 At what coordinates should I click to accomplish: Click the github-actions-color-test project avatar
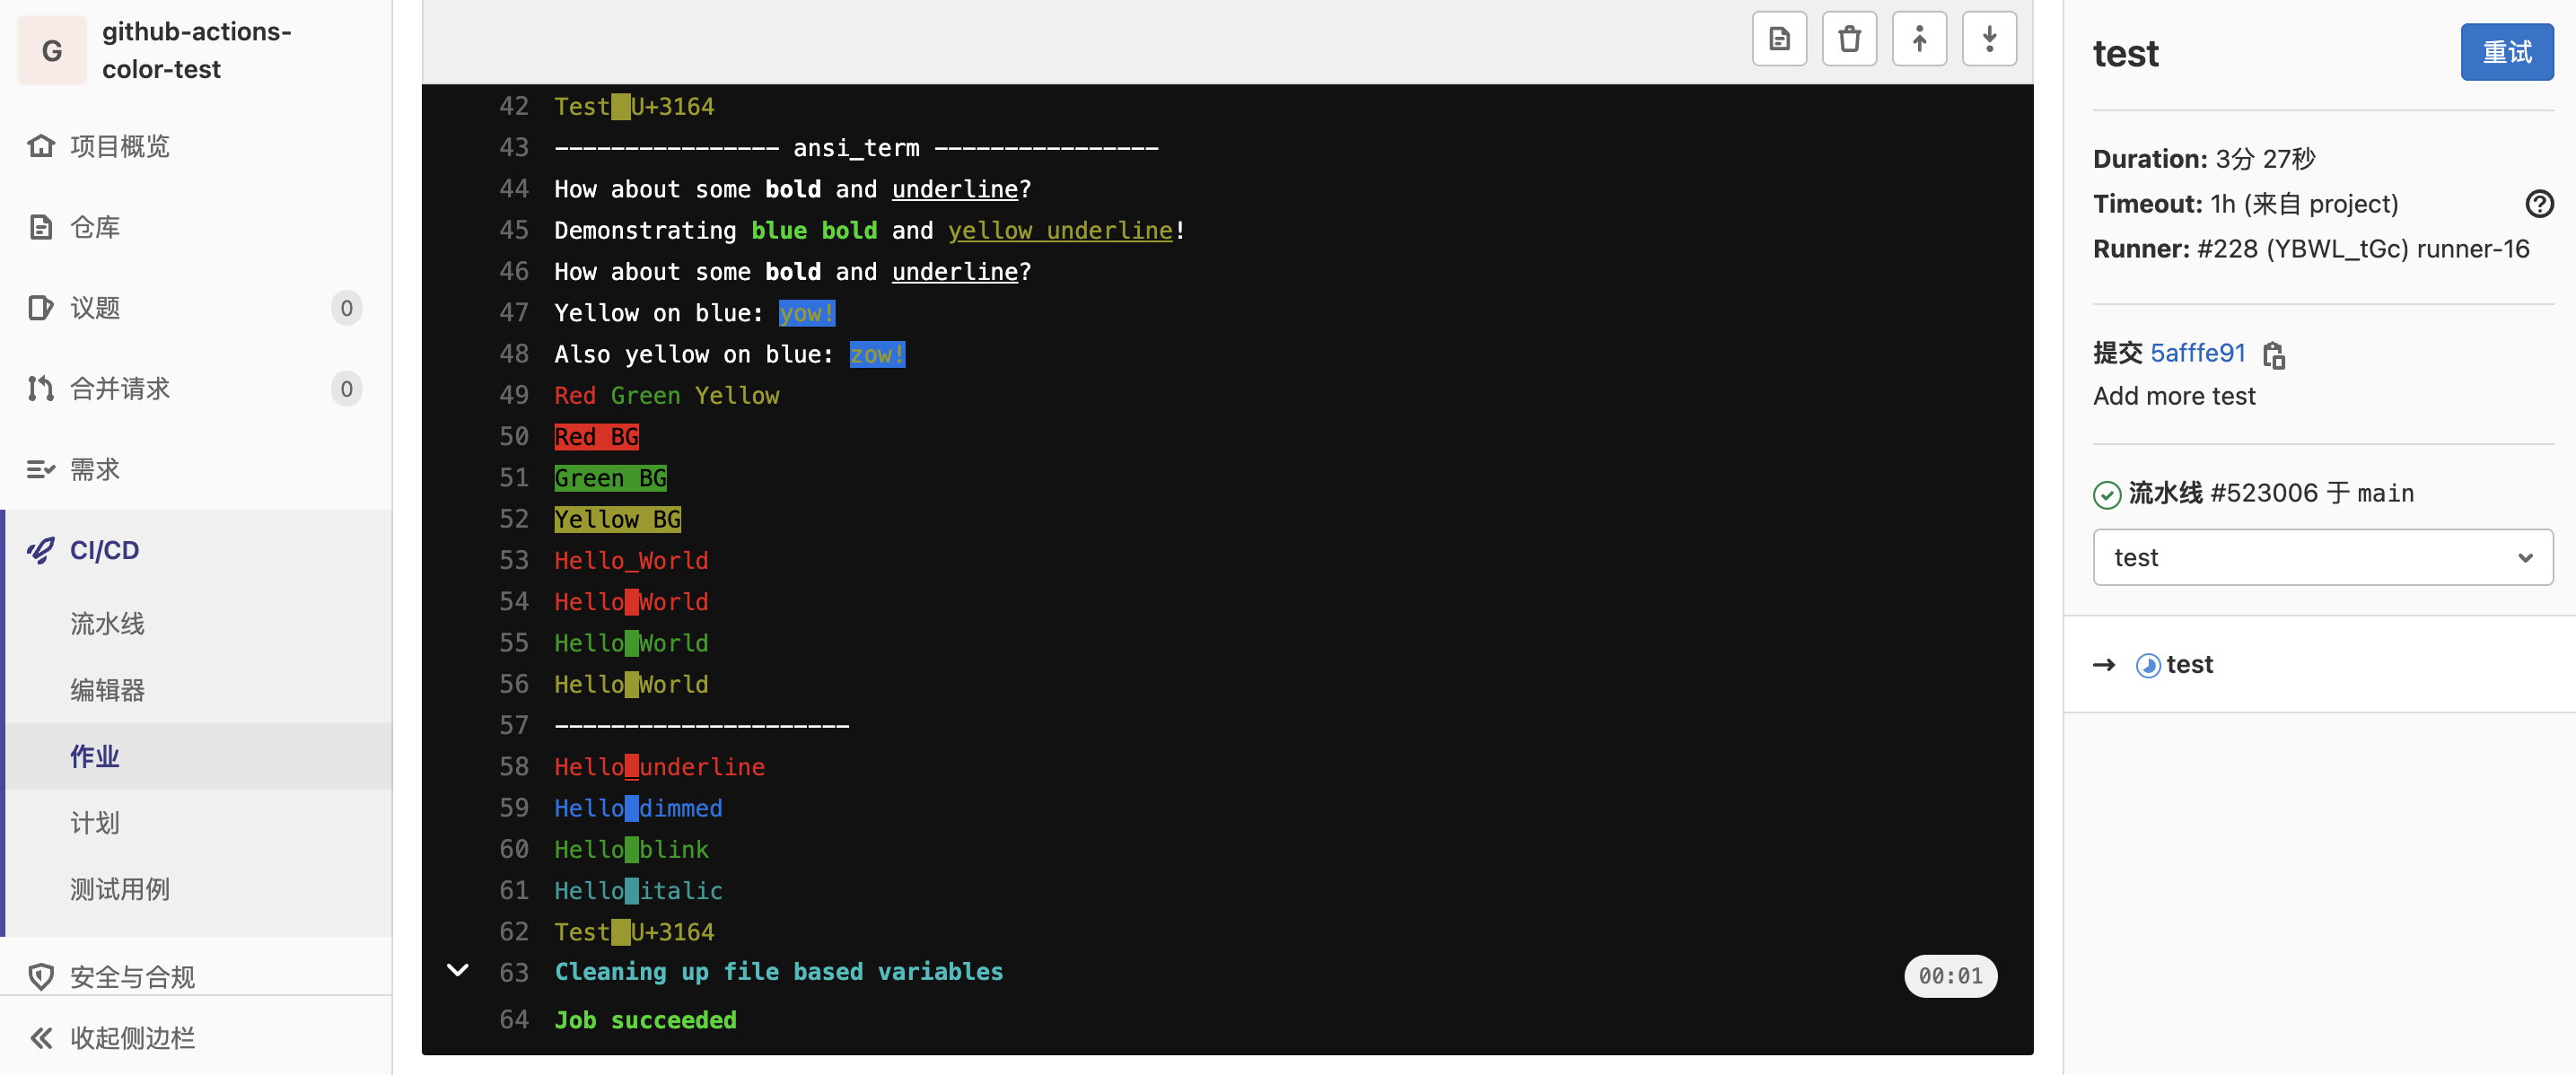[x=51, y=49]
